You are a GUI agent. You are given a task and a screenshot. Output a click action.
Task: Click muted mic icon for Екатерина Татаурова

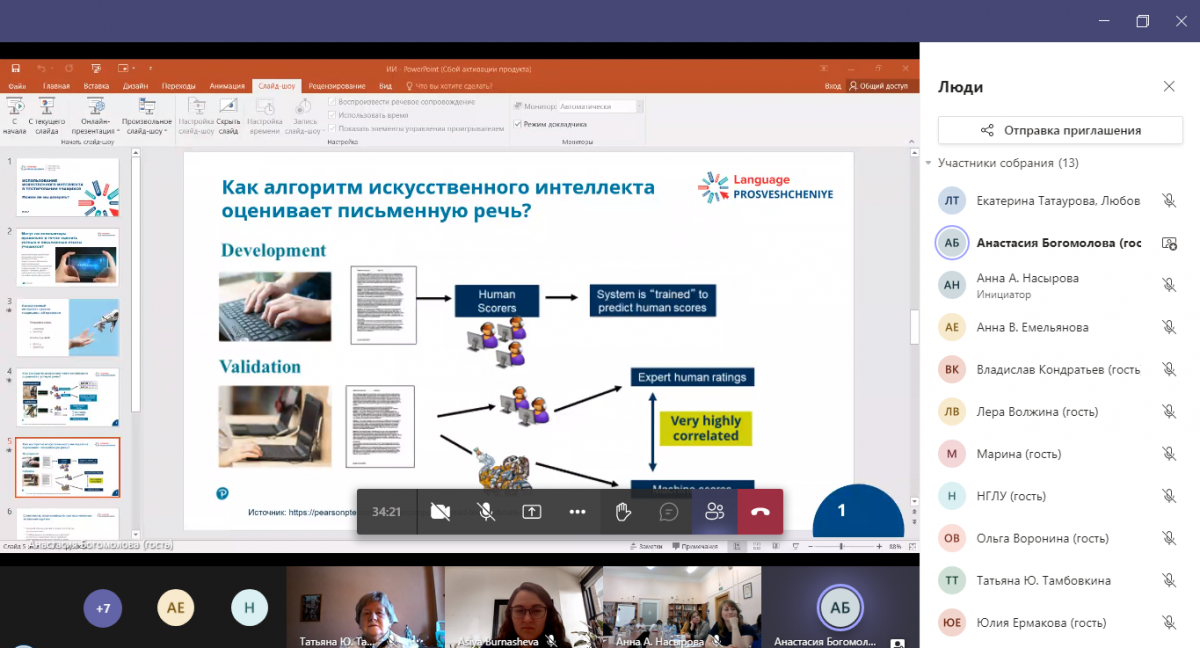1168,200
